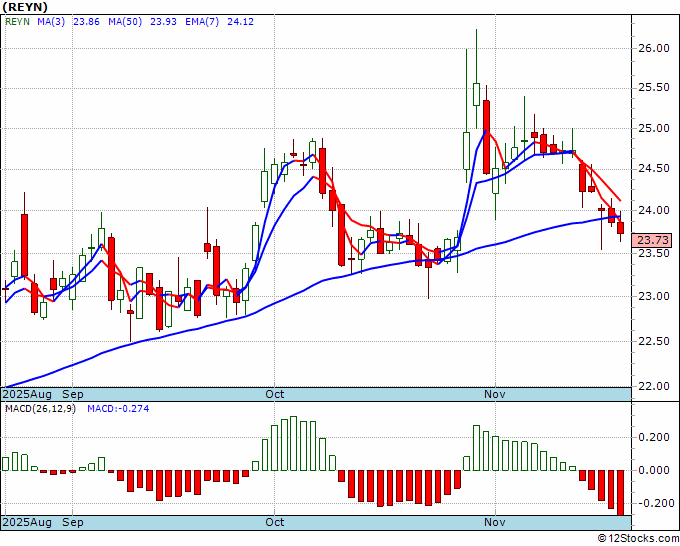Image resolution: width=680 pixels, height=546 pixels.
Task: Click the EMA(7) legend label
Action: pyautogui.click(x=202, y=22)
